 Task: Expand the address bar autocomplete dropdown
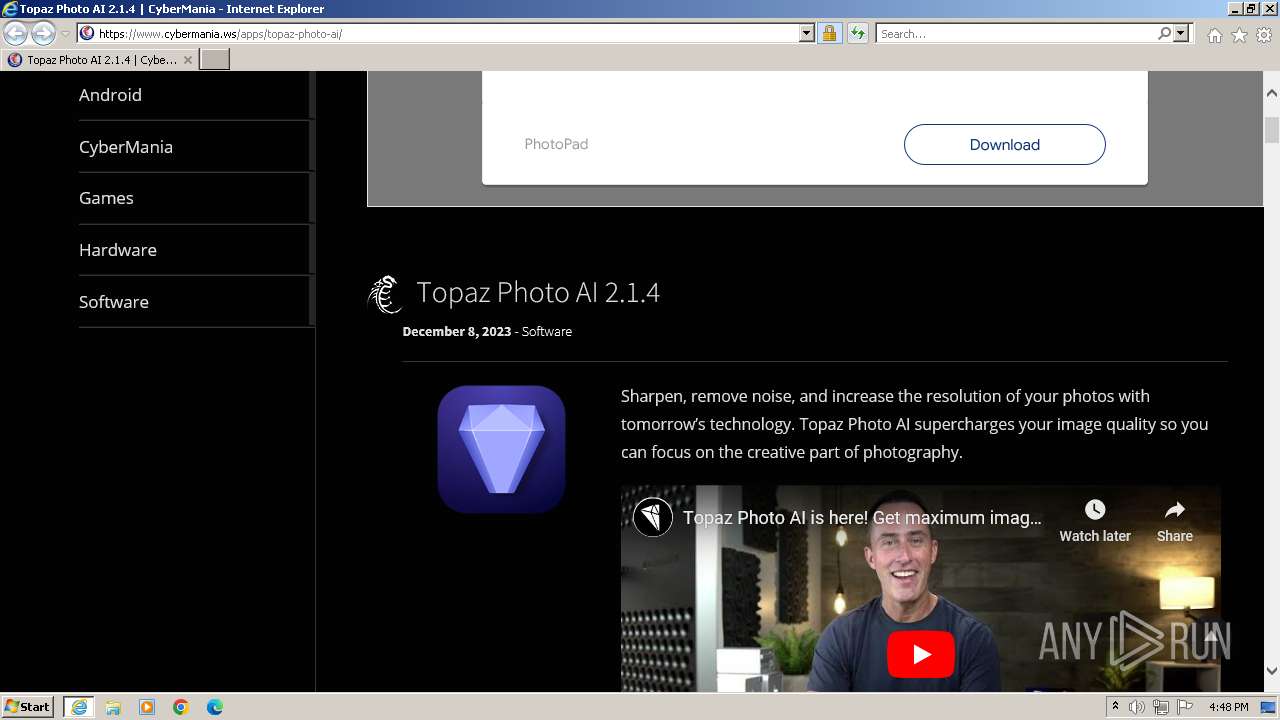pyautogui.click(x=807, y=34)
